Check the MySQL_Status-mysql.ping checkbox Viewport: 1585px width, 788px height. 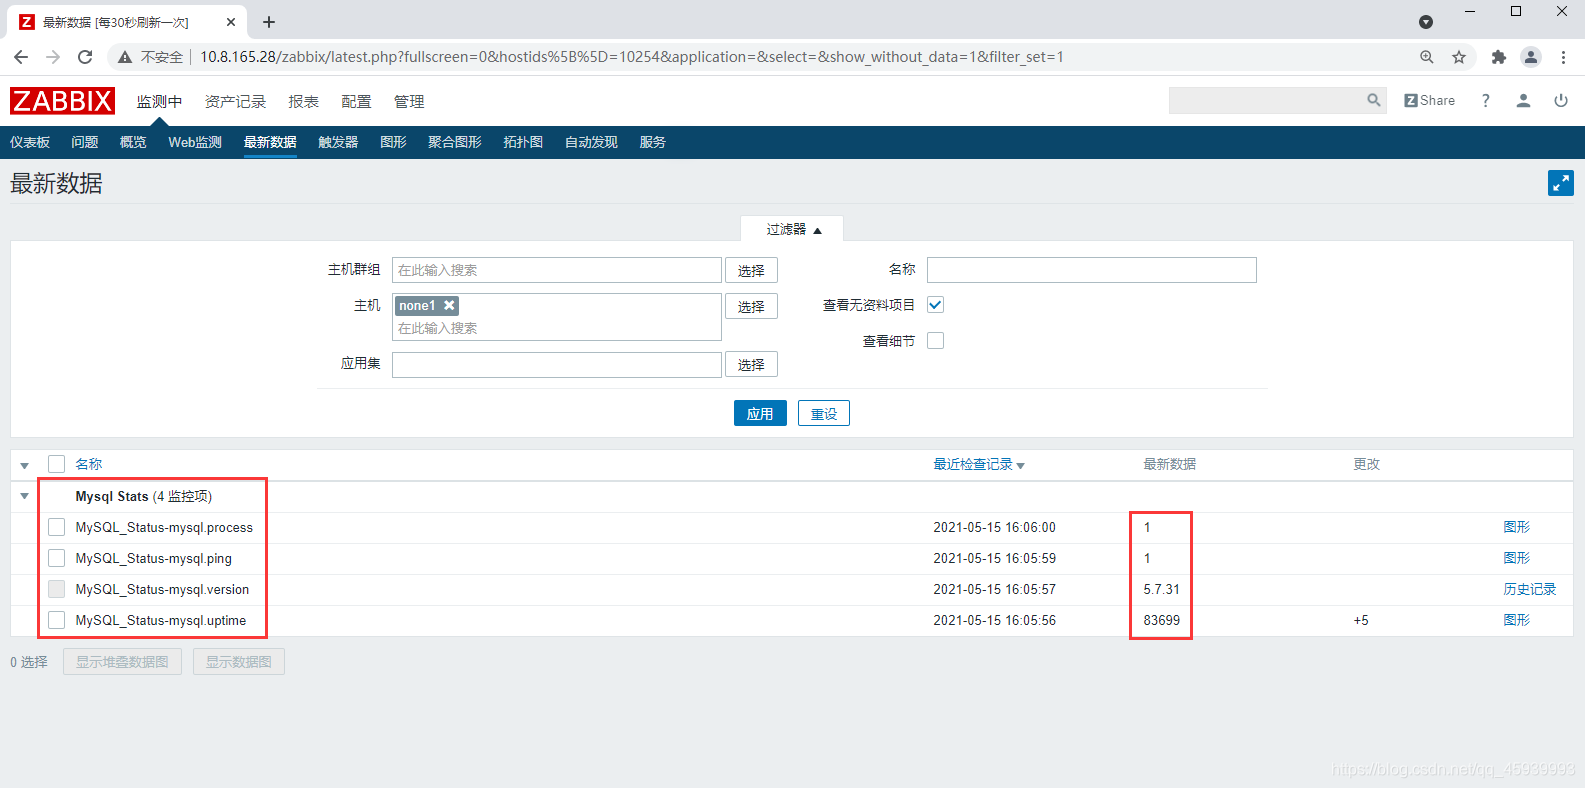pos(56,558)
